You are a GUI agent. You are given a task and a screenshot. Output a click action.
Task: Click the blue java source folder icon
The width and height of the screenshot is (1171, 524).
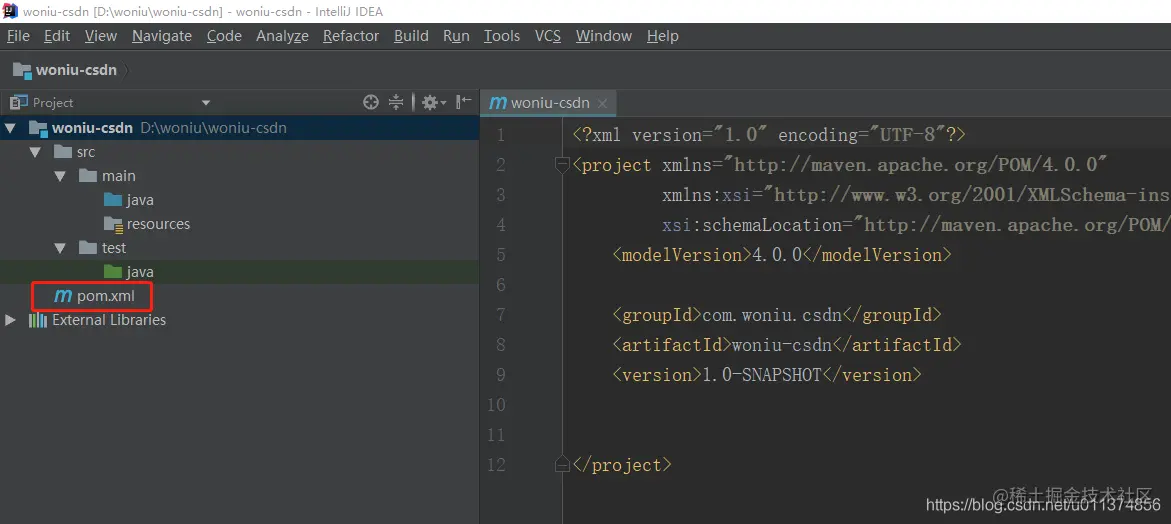pos(113,200)
